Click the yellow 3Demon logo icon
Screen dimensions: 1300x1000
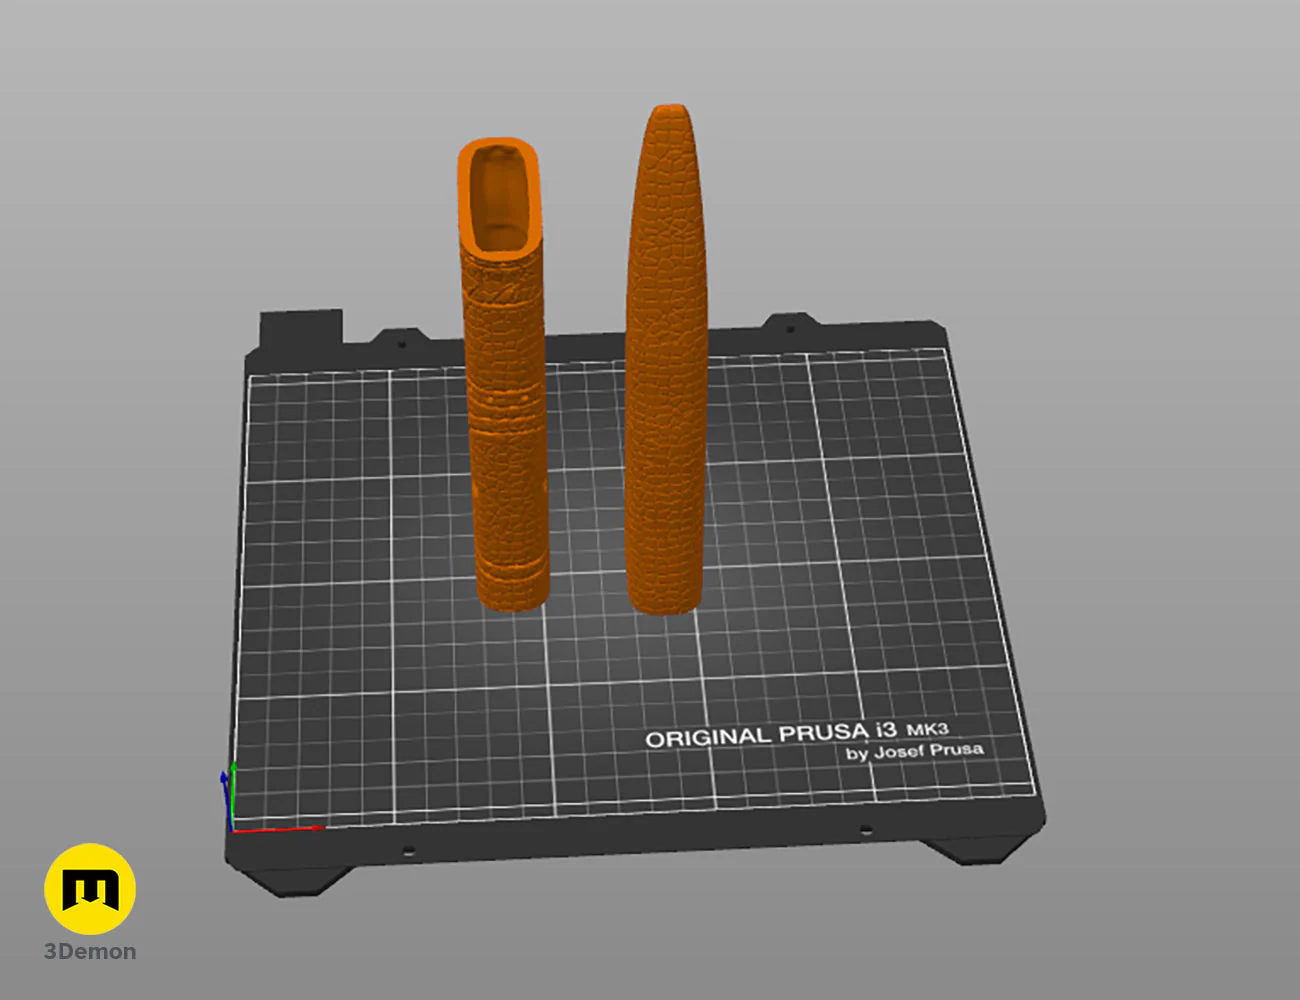point(90,889)
